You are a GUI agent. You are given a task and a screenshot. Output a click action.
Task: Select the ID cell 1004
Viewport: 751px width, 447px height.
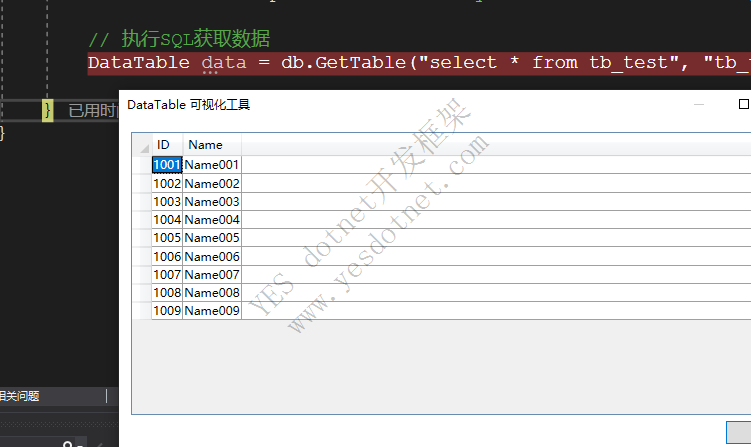point(167,219)
